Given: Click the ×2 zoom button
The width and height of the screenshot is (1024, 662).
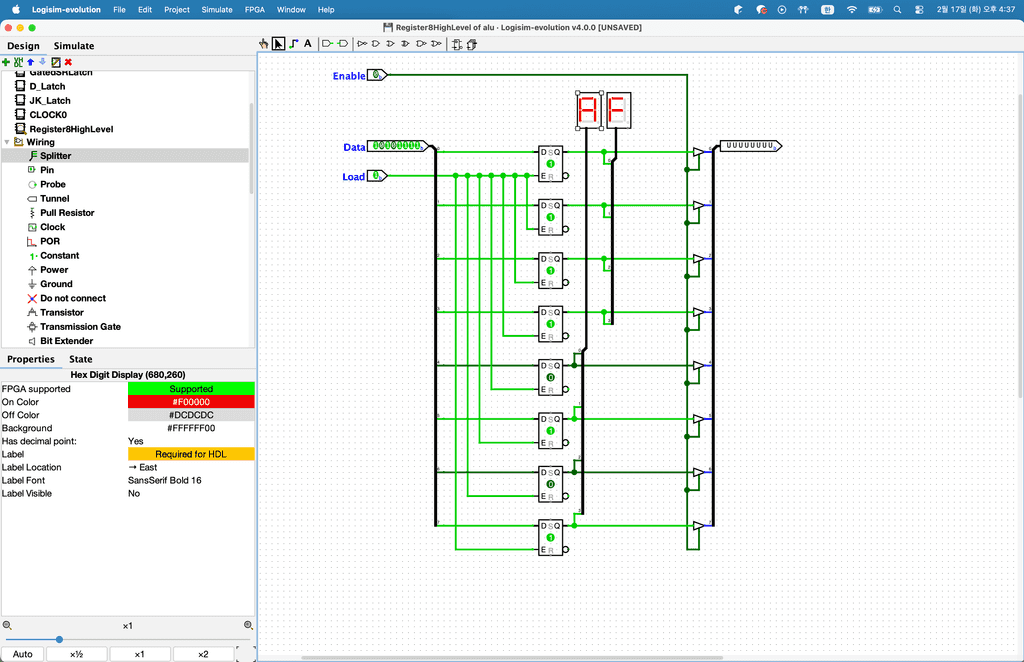Looking at the screenshot, I should (203, 654).
